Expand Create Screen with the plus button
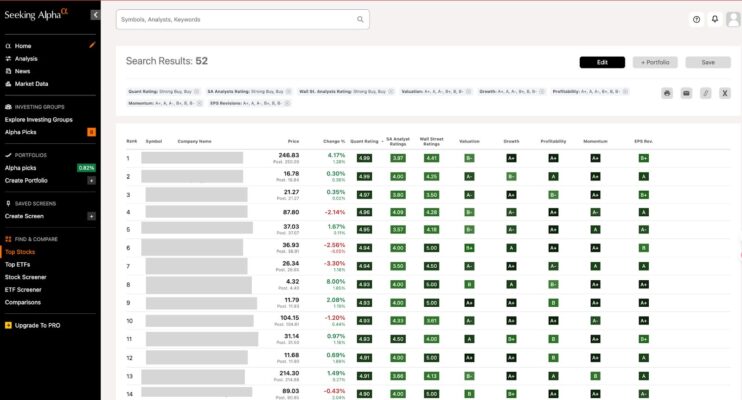742x400 pixels. pos(91,216)
